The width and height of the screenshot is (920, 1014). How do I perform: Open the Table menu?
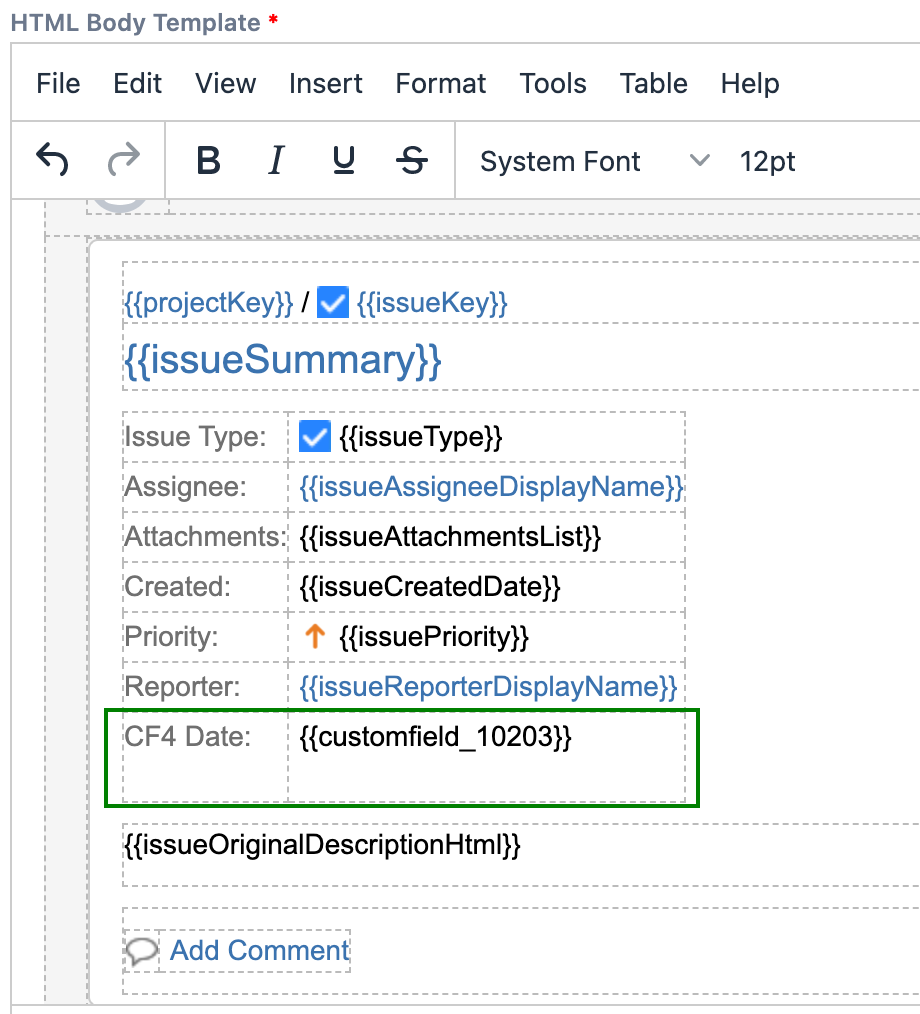point(653,84)
